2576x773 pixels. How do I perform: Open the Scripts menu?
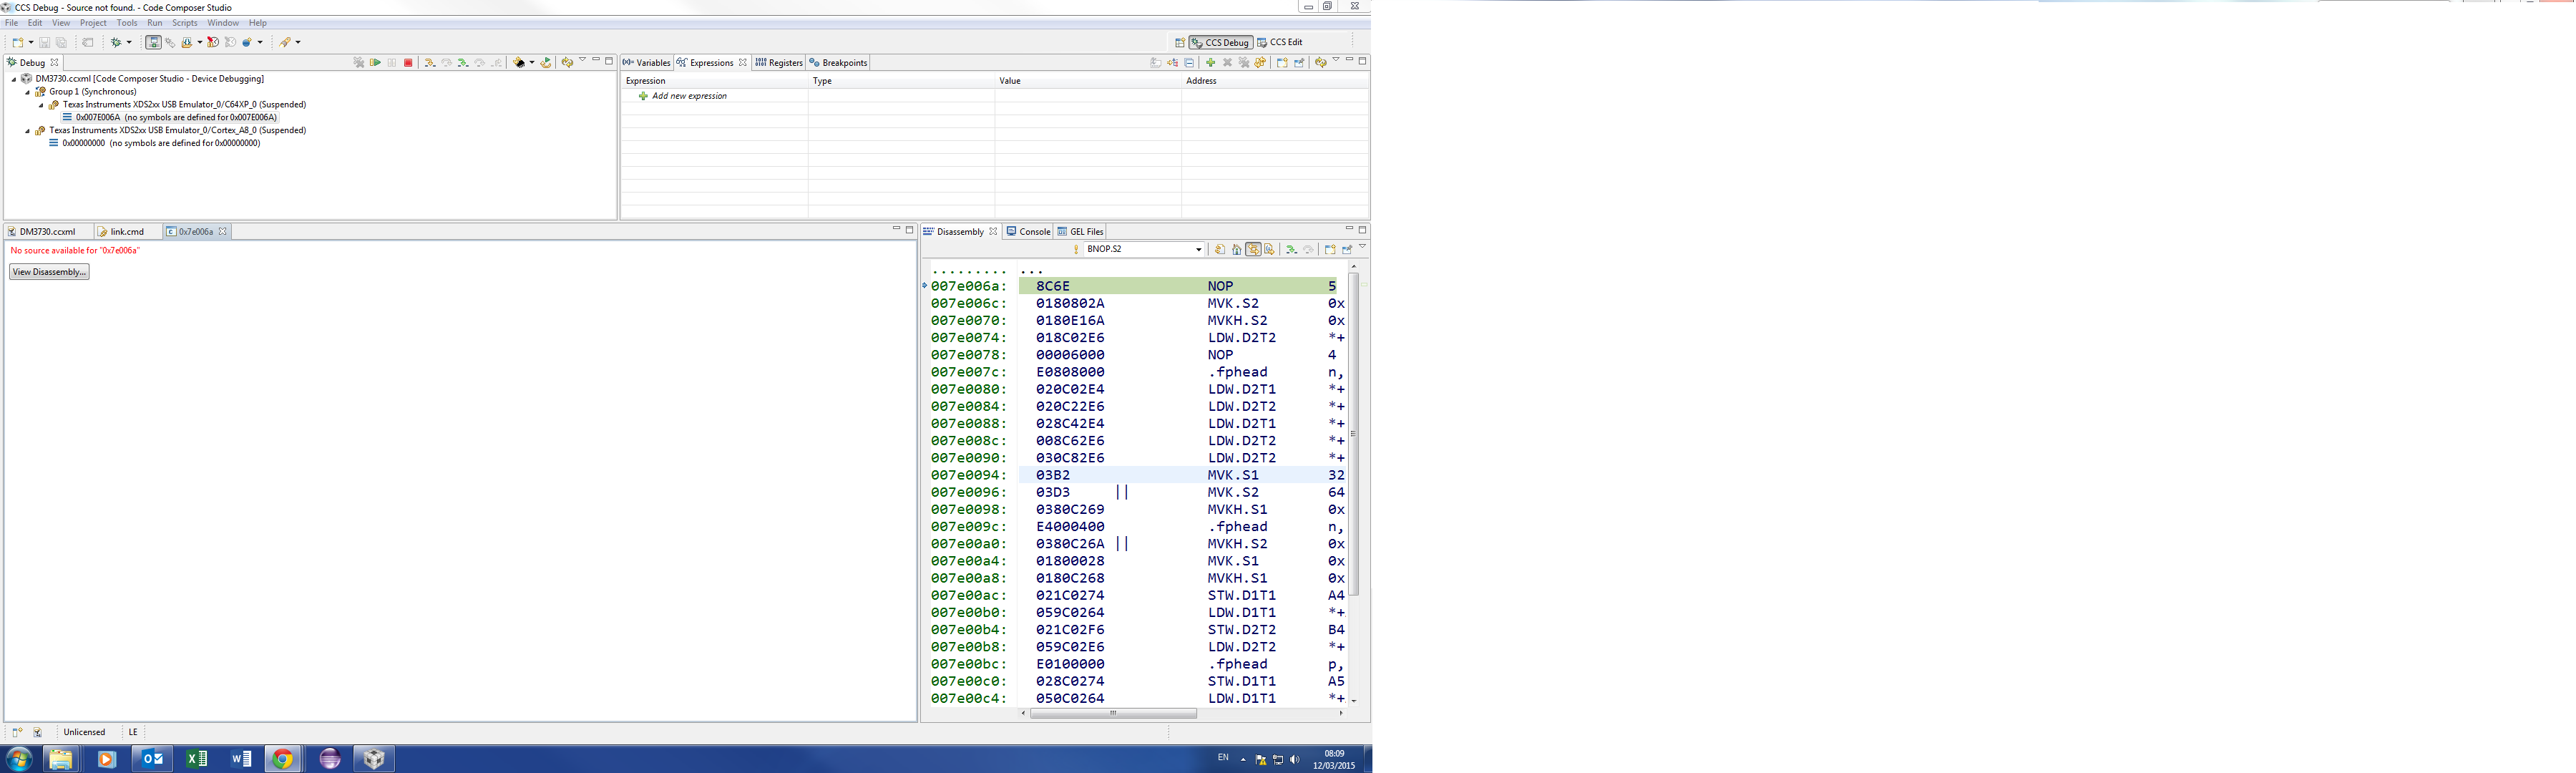[x=185, y=23]
